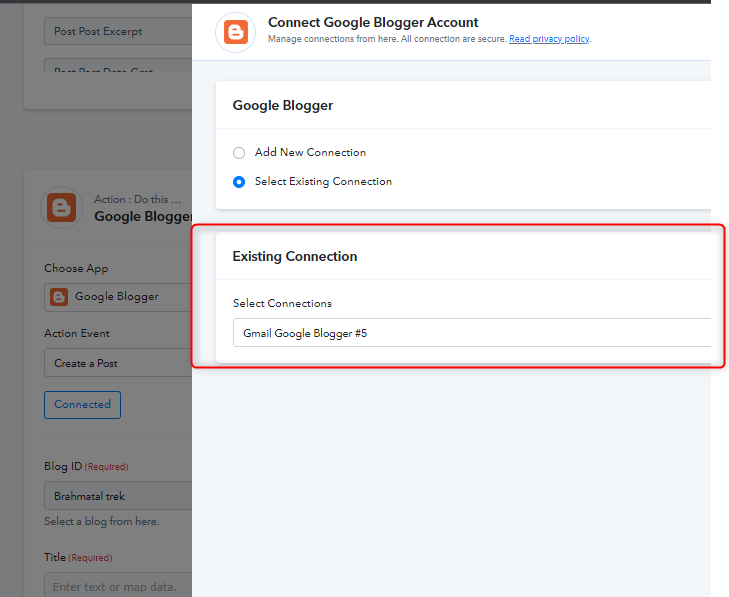Open the Read privacy policy link
The height and width of the screenshot is (597, 729).
pos(549,39)
